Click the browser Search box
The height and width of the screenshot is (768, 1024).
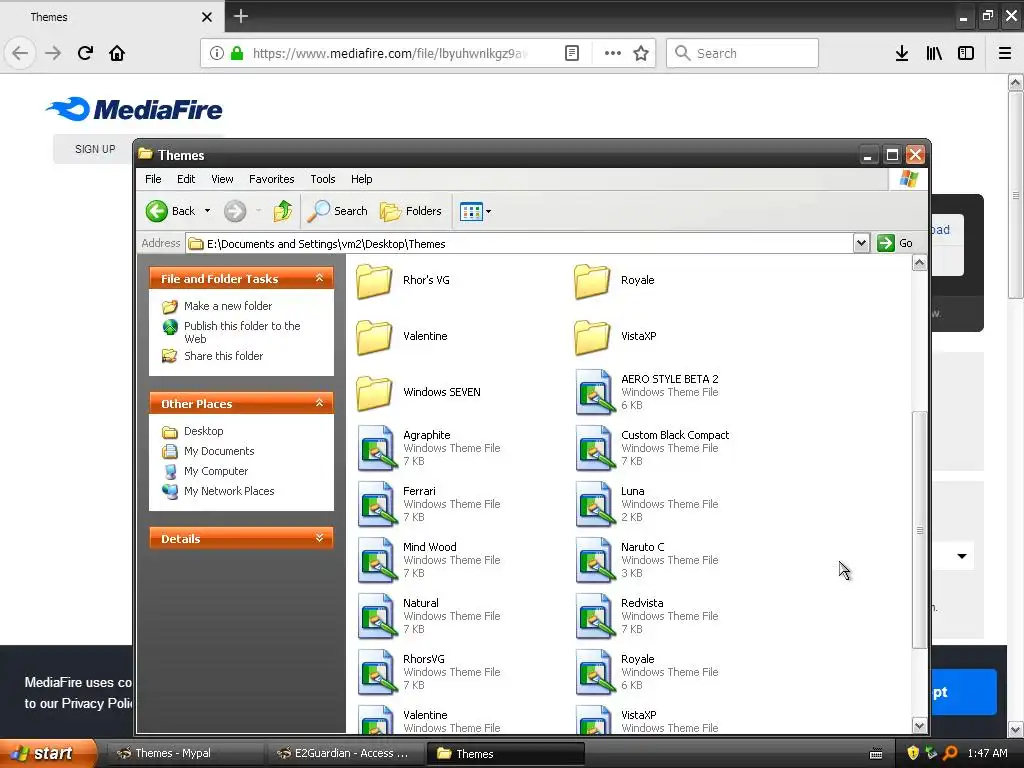pyautogui.click(x=742, y=53)
